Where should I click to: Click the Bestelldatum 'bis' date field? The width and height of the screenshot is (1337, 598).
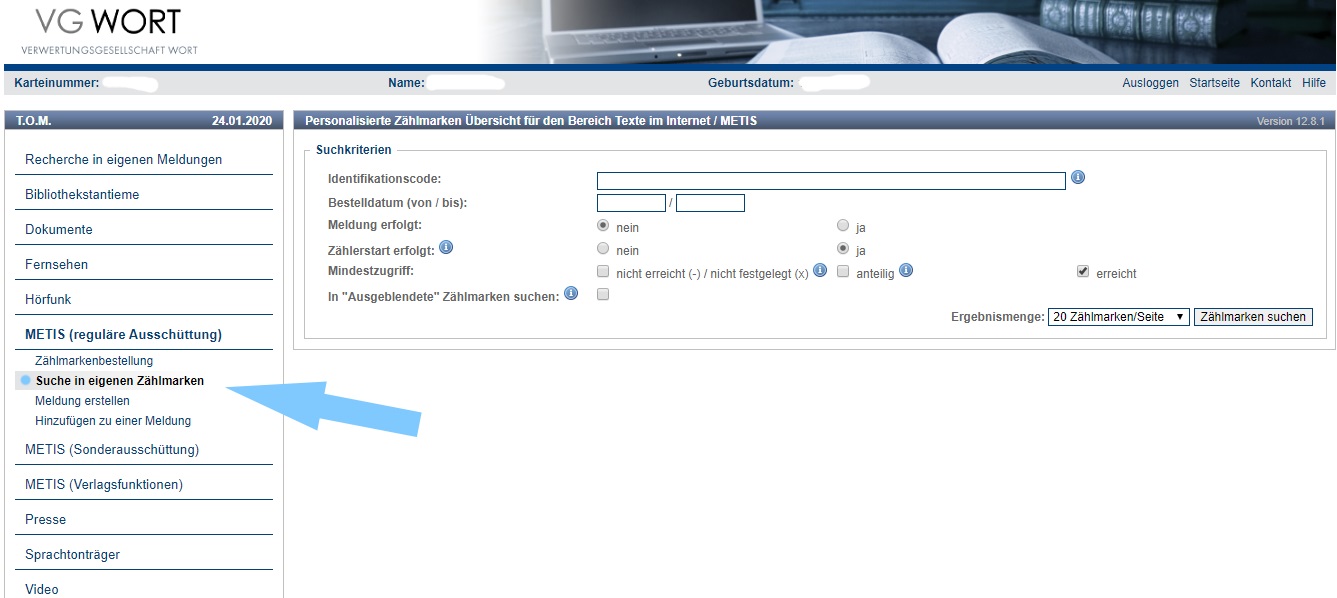(710, 203)
